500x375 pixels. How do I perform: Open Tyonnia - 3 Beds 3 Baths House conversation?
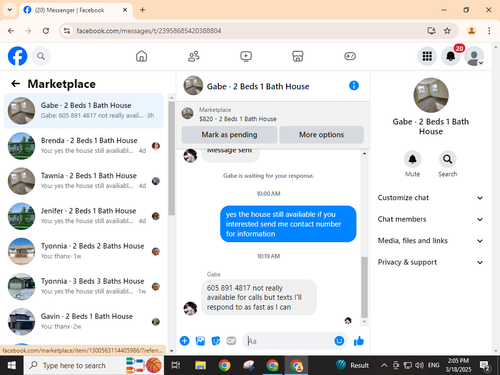tap(84, 286)
